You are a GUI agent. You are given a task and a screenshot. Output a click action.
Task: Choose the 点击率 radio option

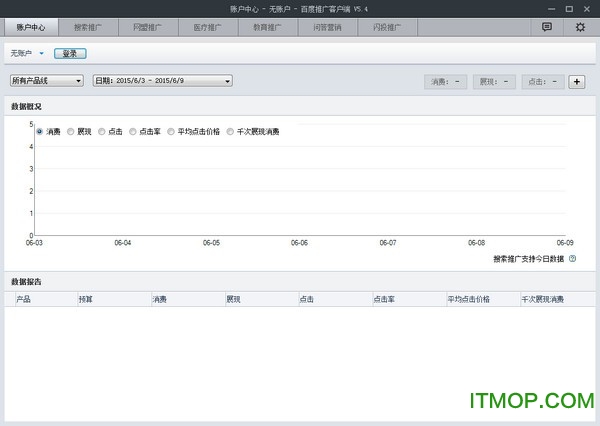click(x=133, y=131)
